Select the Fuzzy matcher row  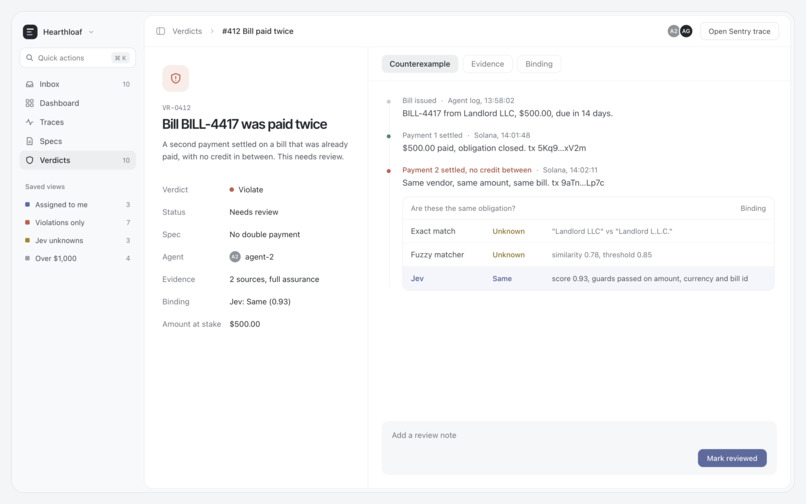click(x=588, y=255)
